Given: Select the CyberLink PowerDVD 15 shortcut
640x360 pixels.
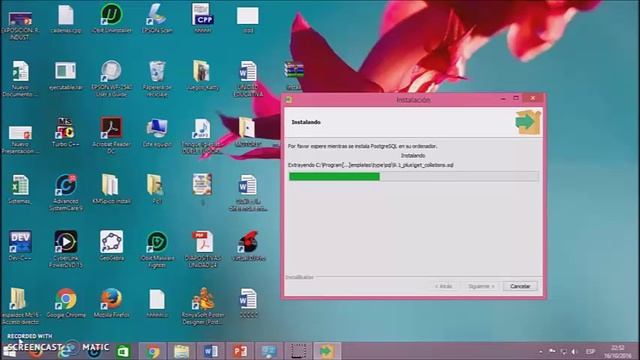Looking at the screenshot, I should point(66,249).
